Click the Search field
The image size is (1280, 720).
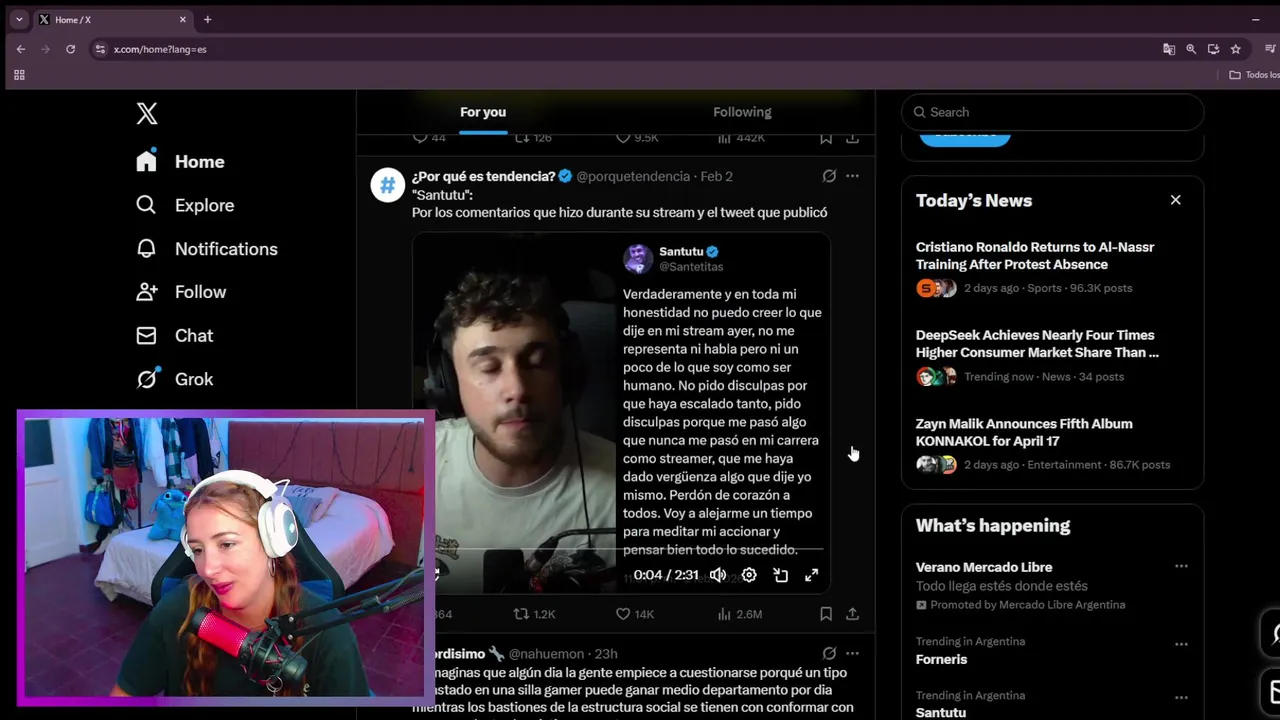point(1052,112)
